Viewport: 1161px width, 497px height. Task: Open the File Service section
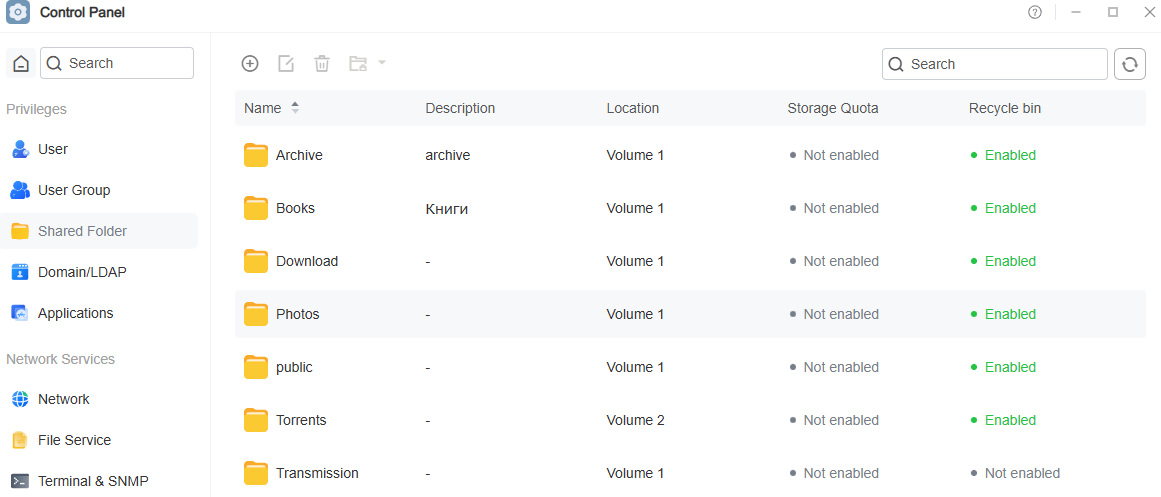(74, 440)
